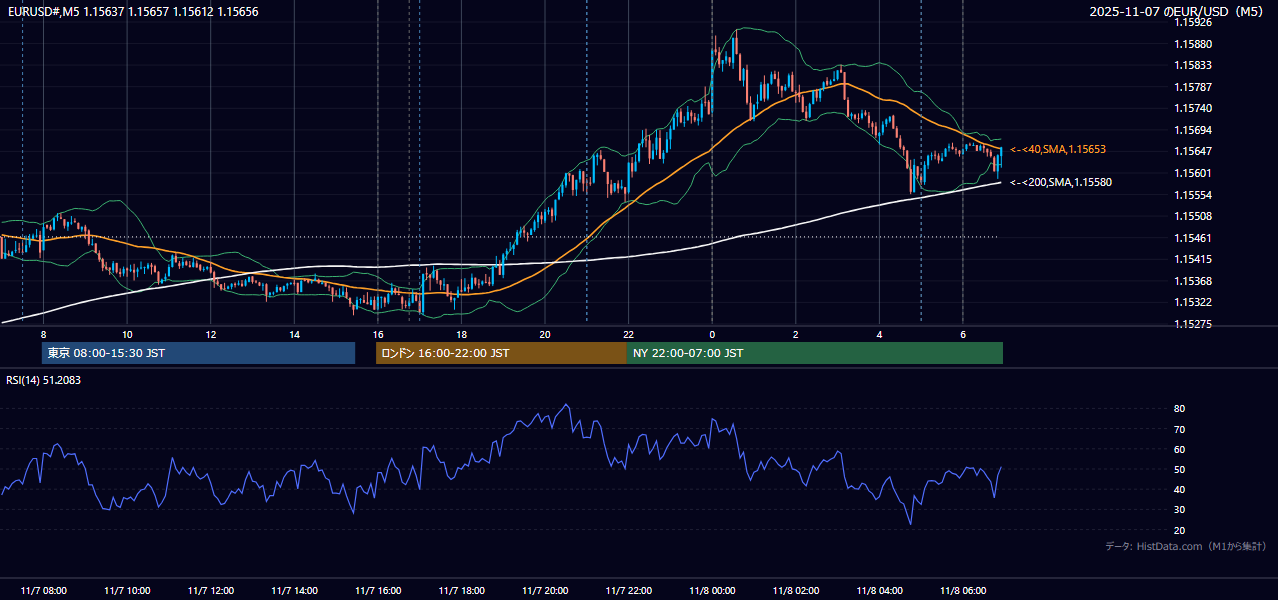Click price axis value 1.15694
This screenshot has width=1278, height=600.
pyautogui.click(x=1193, y=130)
